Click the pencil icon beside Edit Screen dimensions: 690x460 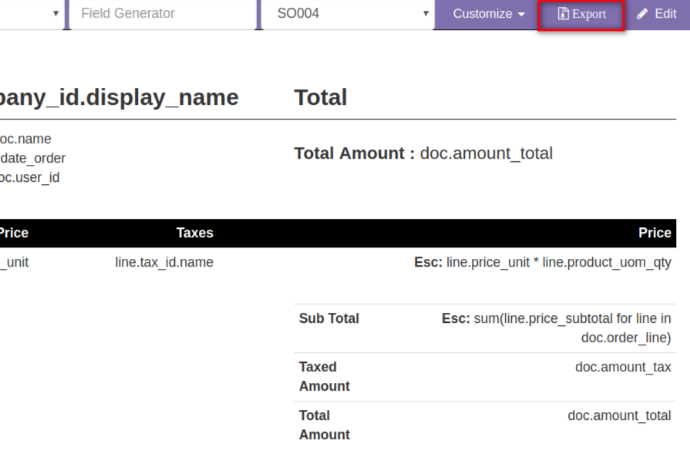coord(642,14)
